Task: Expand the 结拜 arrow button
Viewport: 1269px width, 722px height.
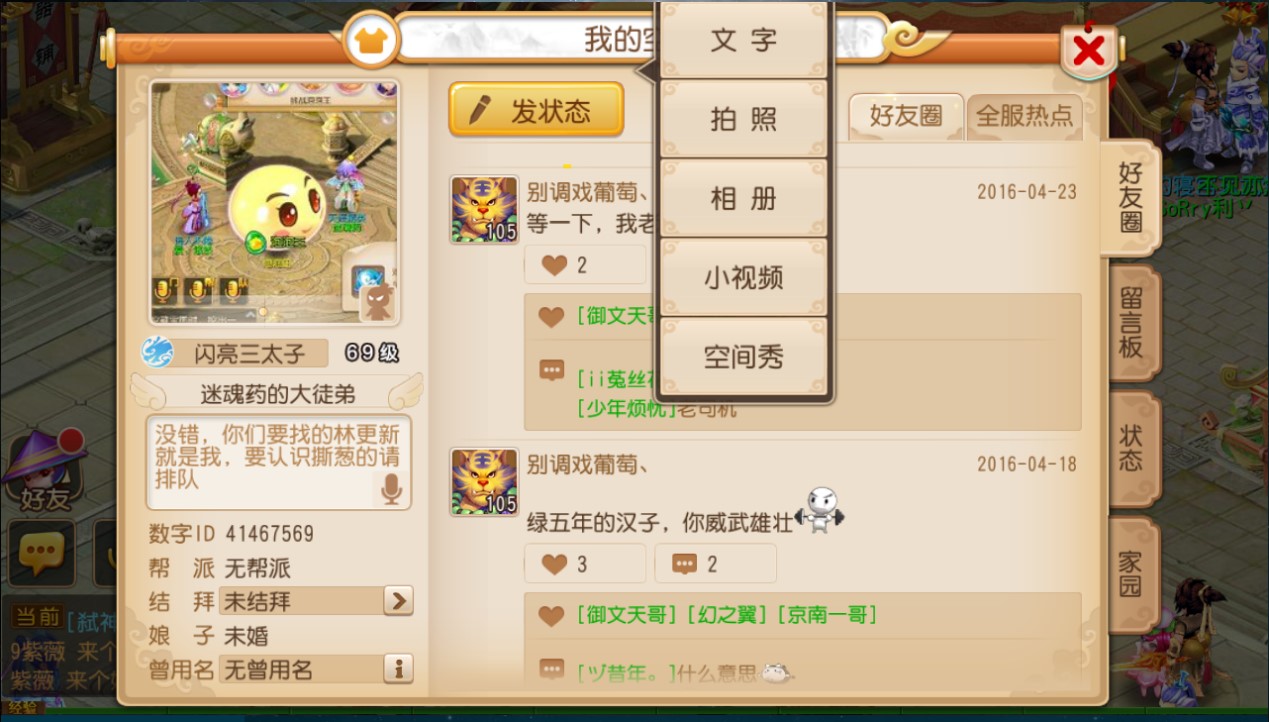Action: coord(398,601)
